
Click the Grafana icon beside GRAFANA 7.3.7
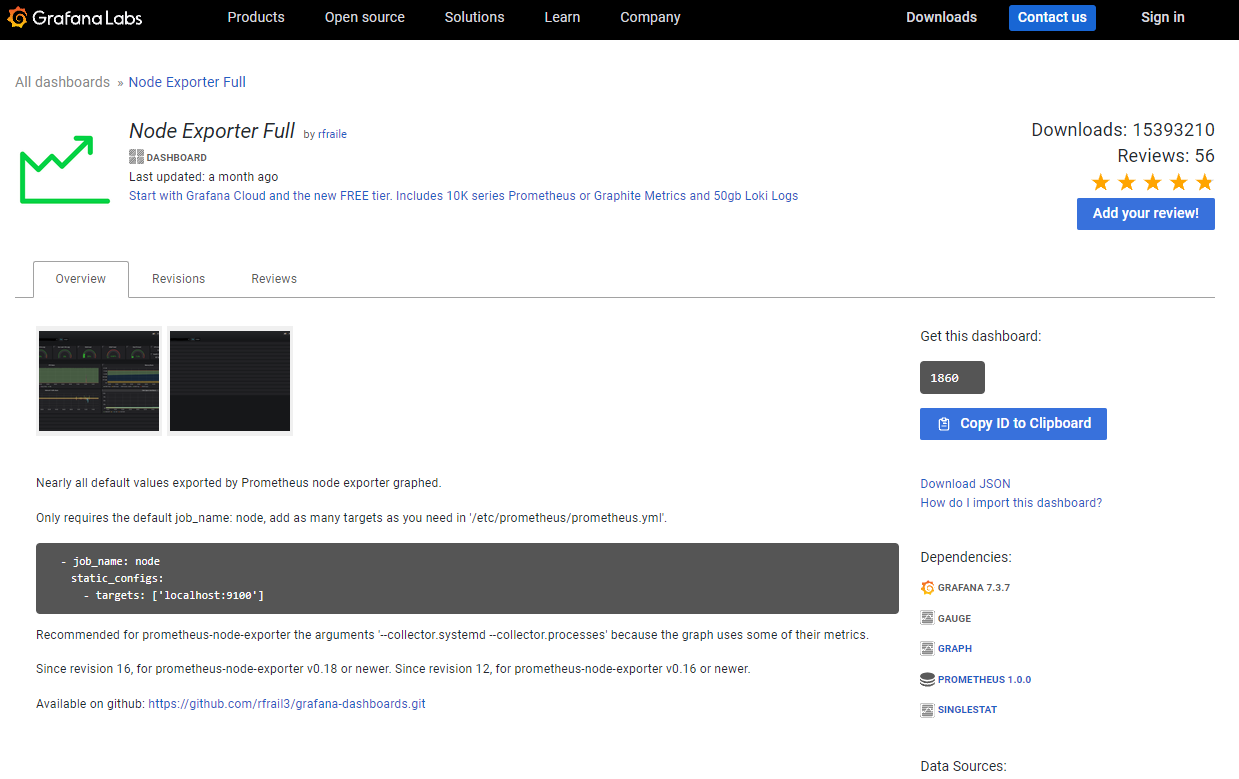coord(927,587)
